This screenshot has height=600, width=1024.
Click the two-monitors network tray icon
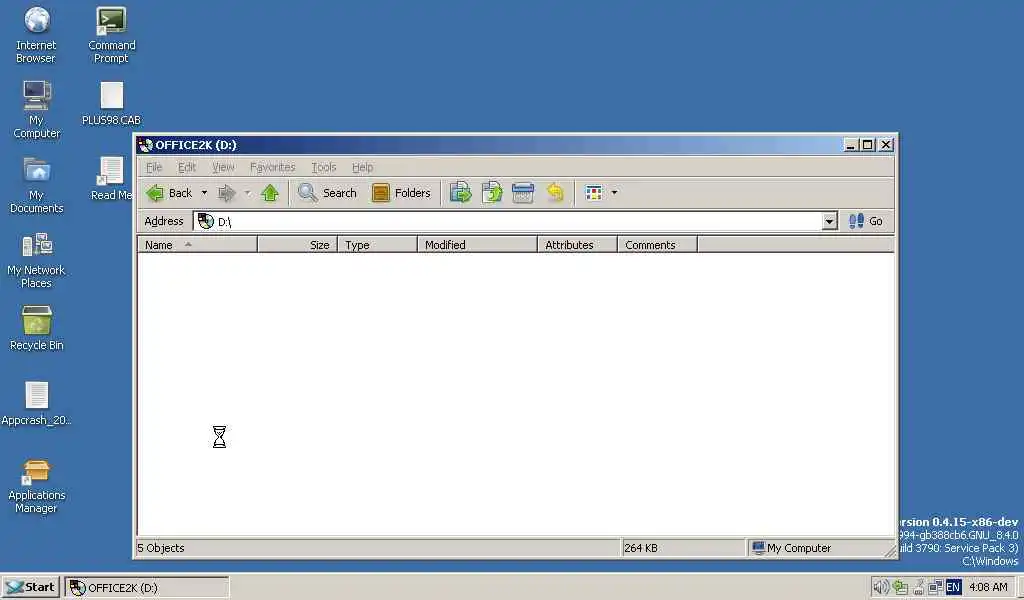tap(935, 587)
